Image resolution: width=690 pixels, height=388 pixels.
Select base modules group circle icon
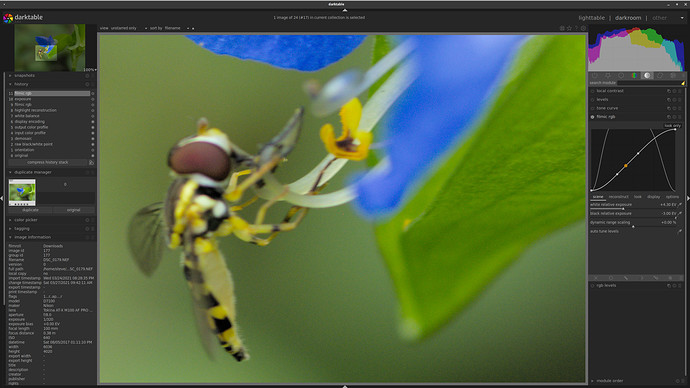tap(621, 76)
